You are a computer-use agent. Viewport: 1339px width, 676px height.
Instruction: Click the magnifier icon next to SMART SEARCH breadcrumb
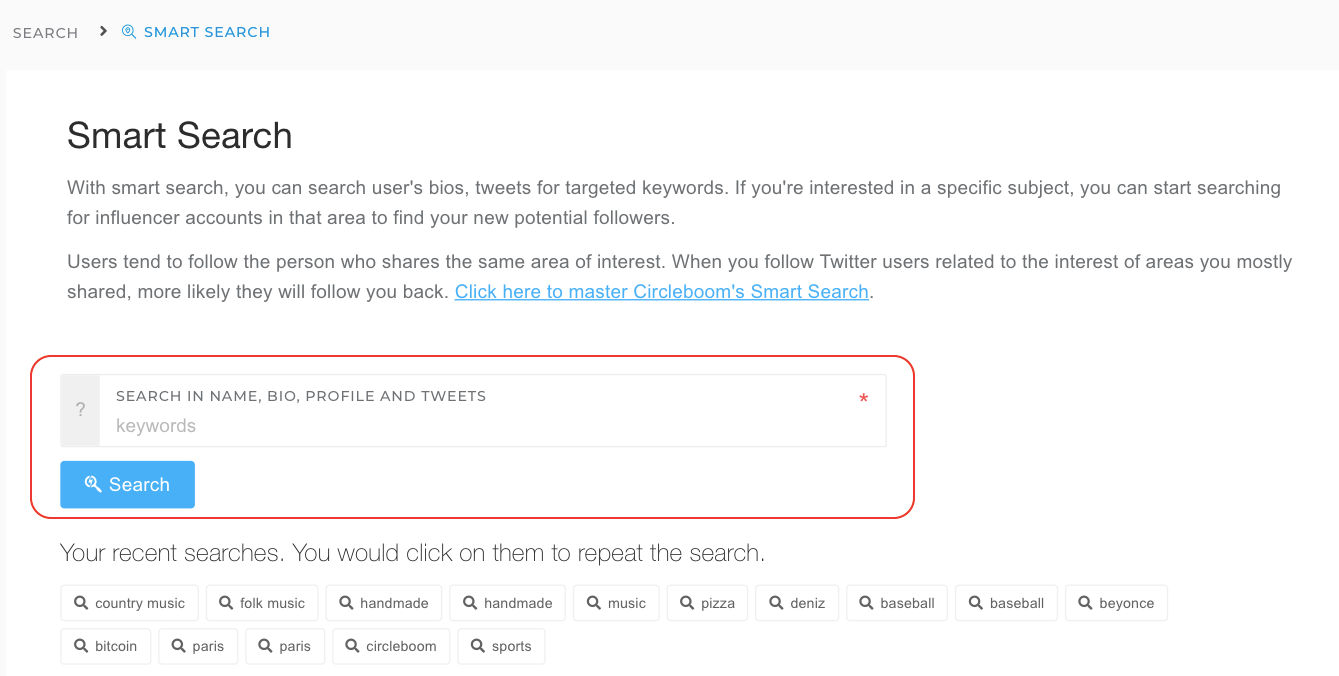tap(128, 31)
